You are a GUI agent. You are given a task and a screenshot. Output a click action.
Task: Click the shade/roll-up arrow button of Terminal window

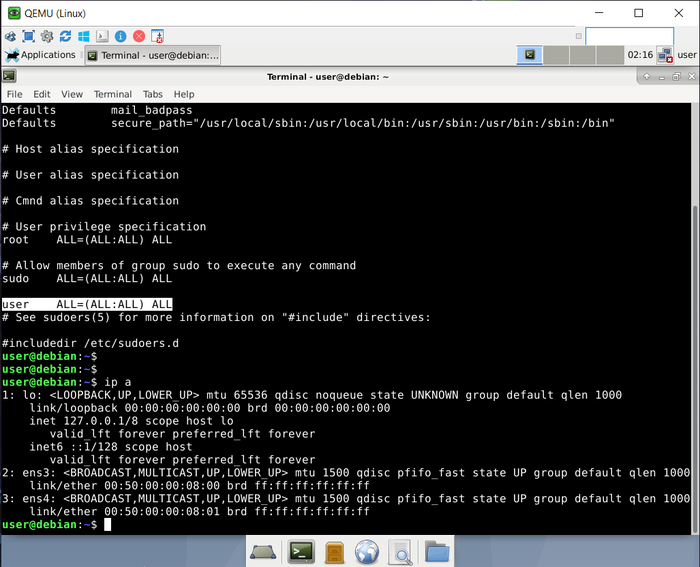click(646, 77)
